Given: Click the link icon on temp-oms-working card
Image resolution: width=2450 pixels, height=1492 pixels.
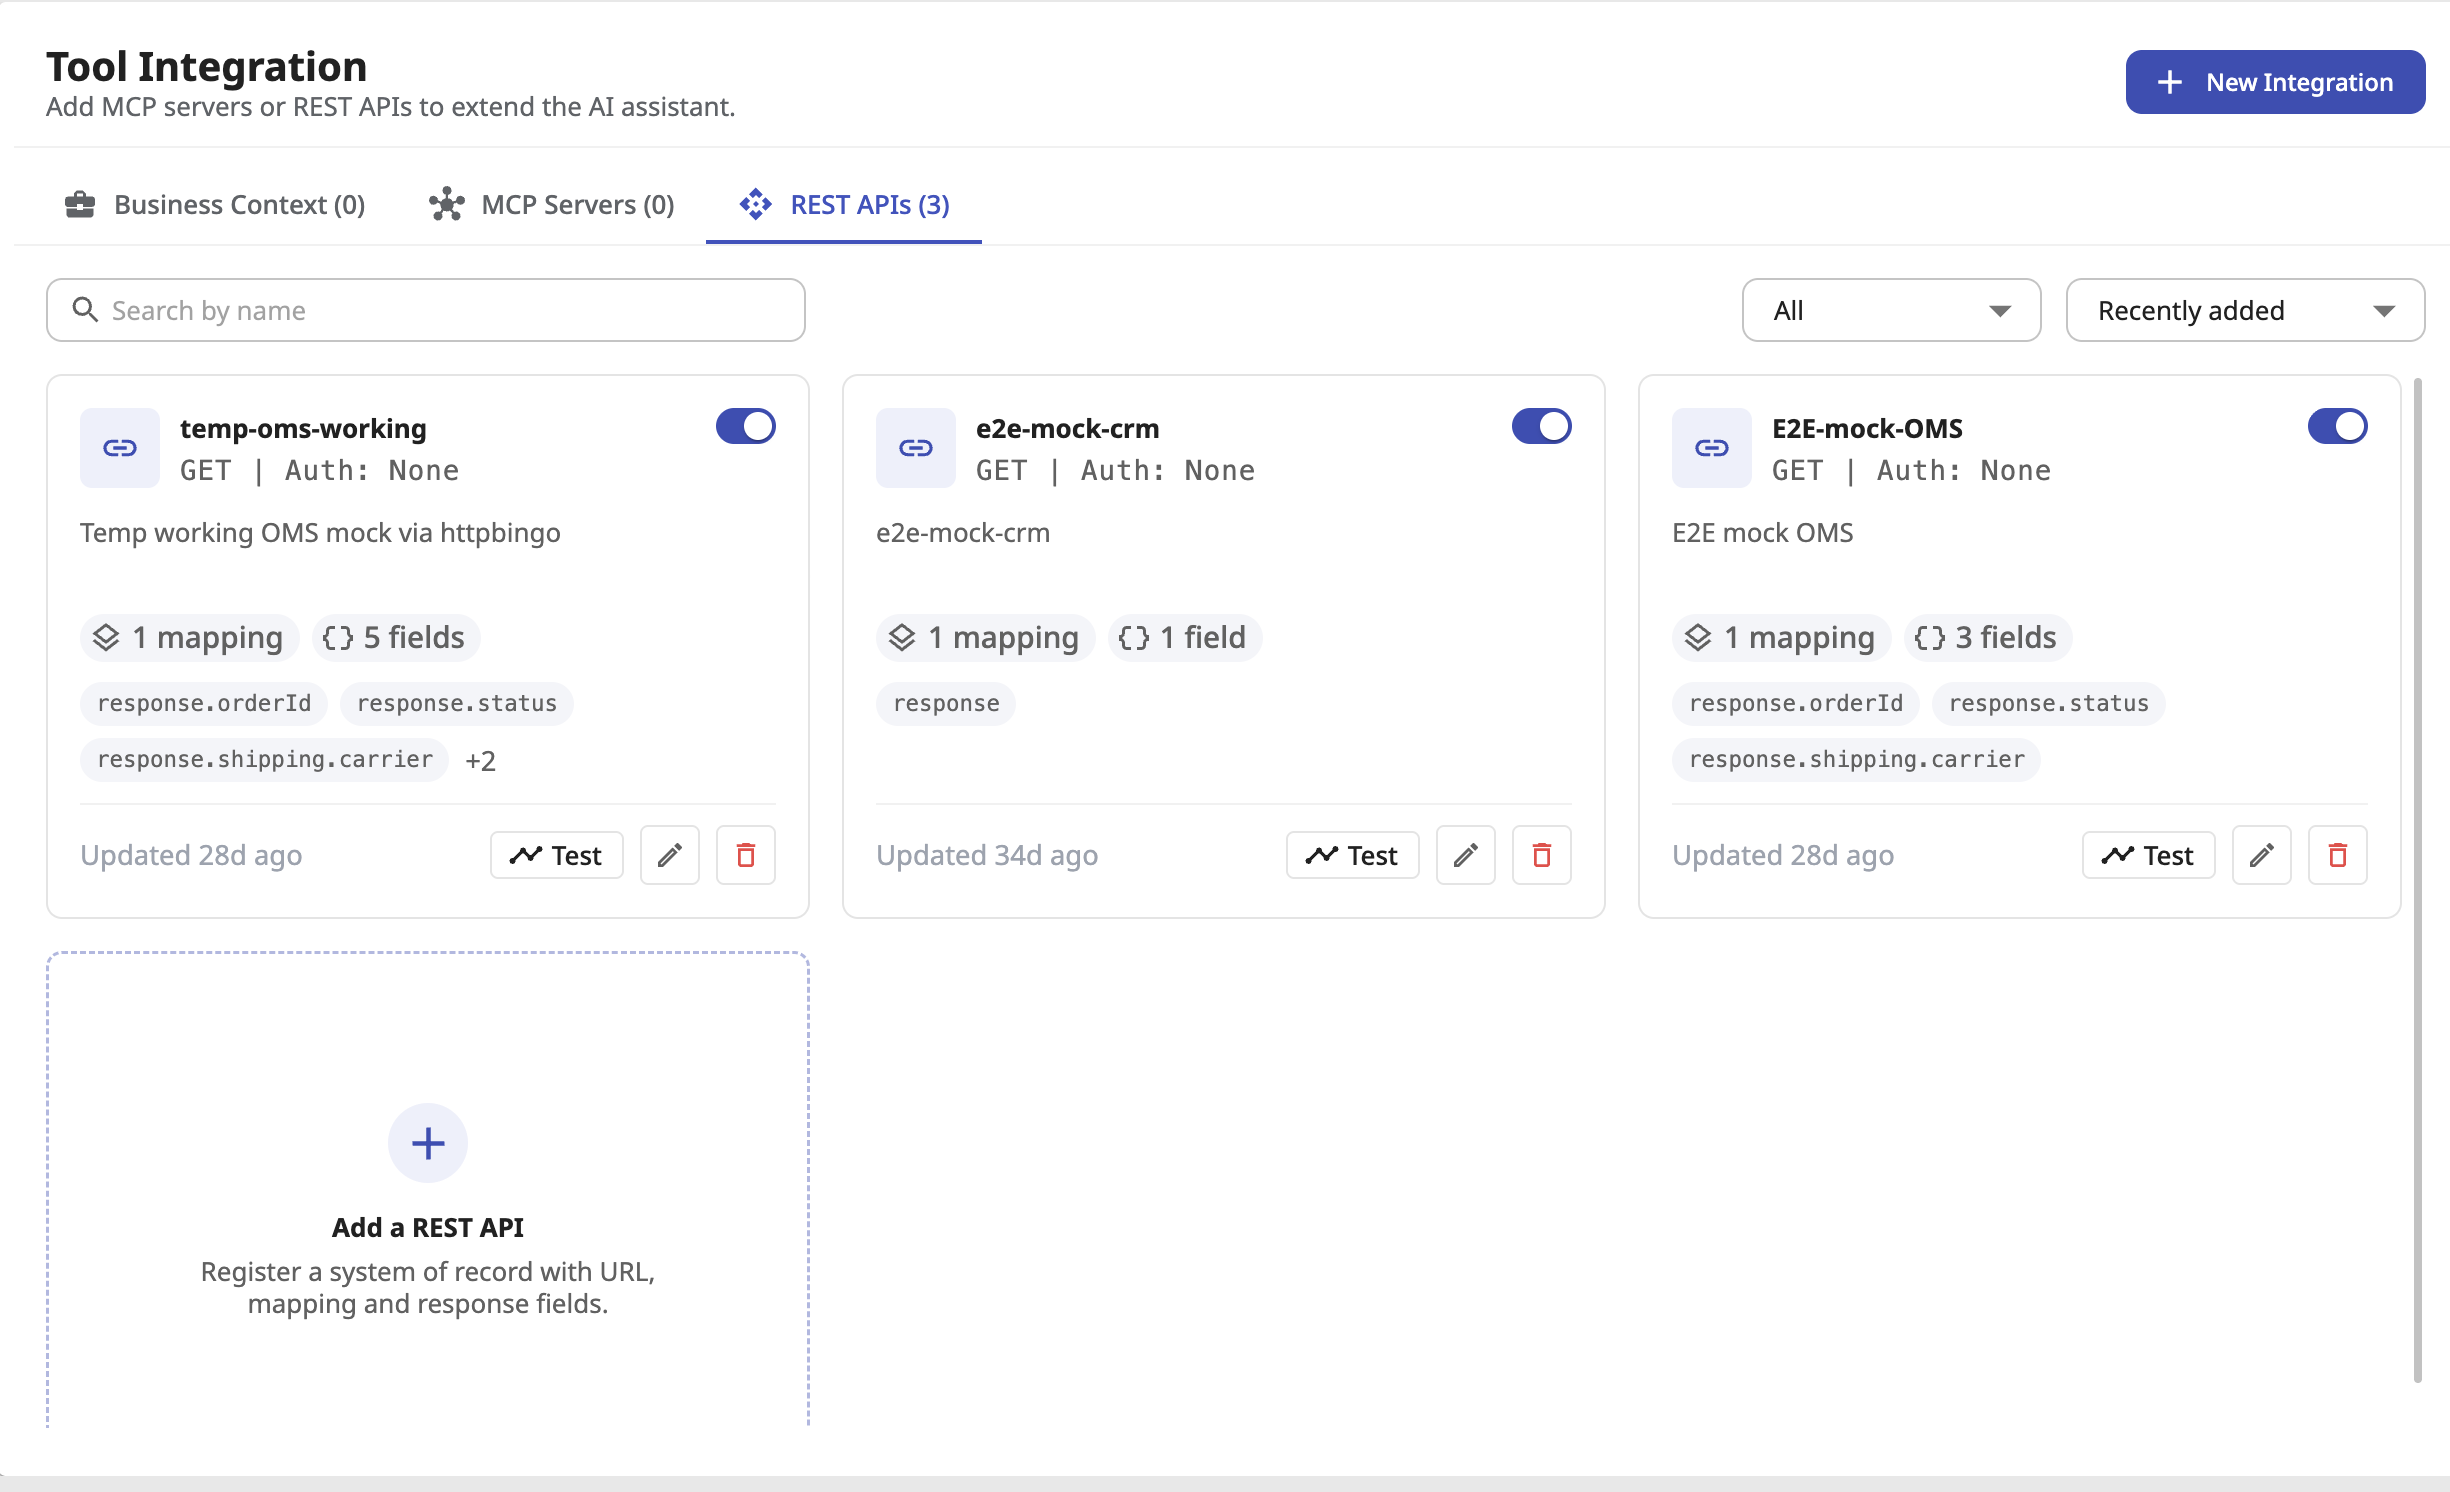Looking at the screenshot, I should [x=120, y=448].
